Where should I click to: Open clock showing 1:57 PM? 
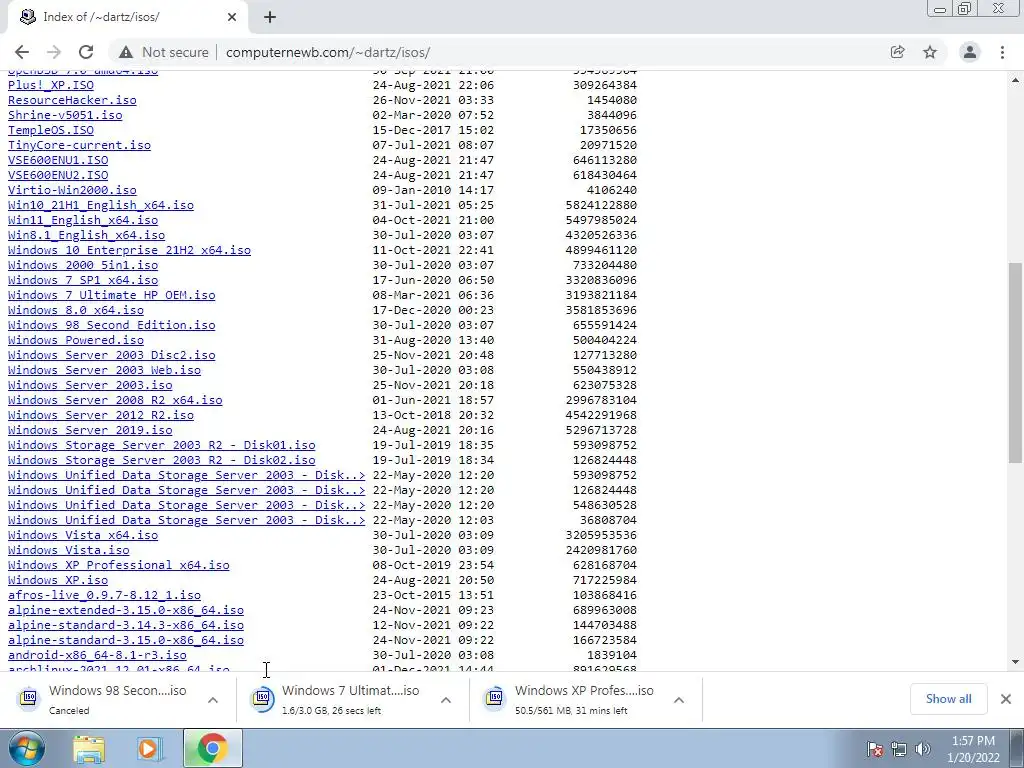(973, 749)
